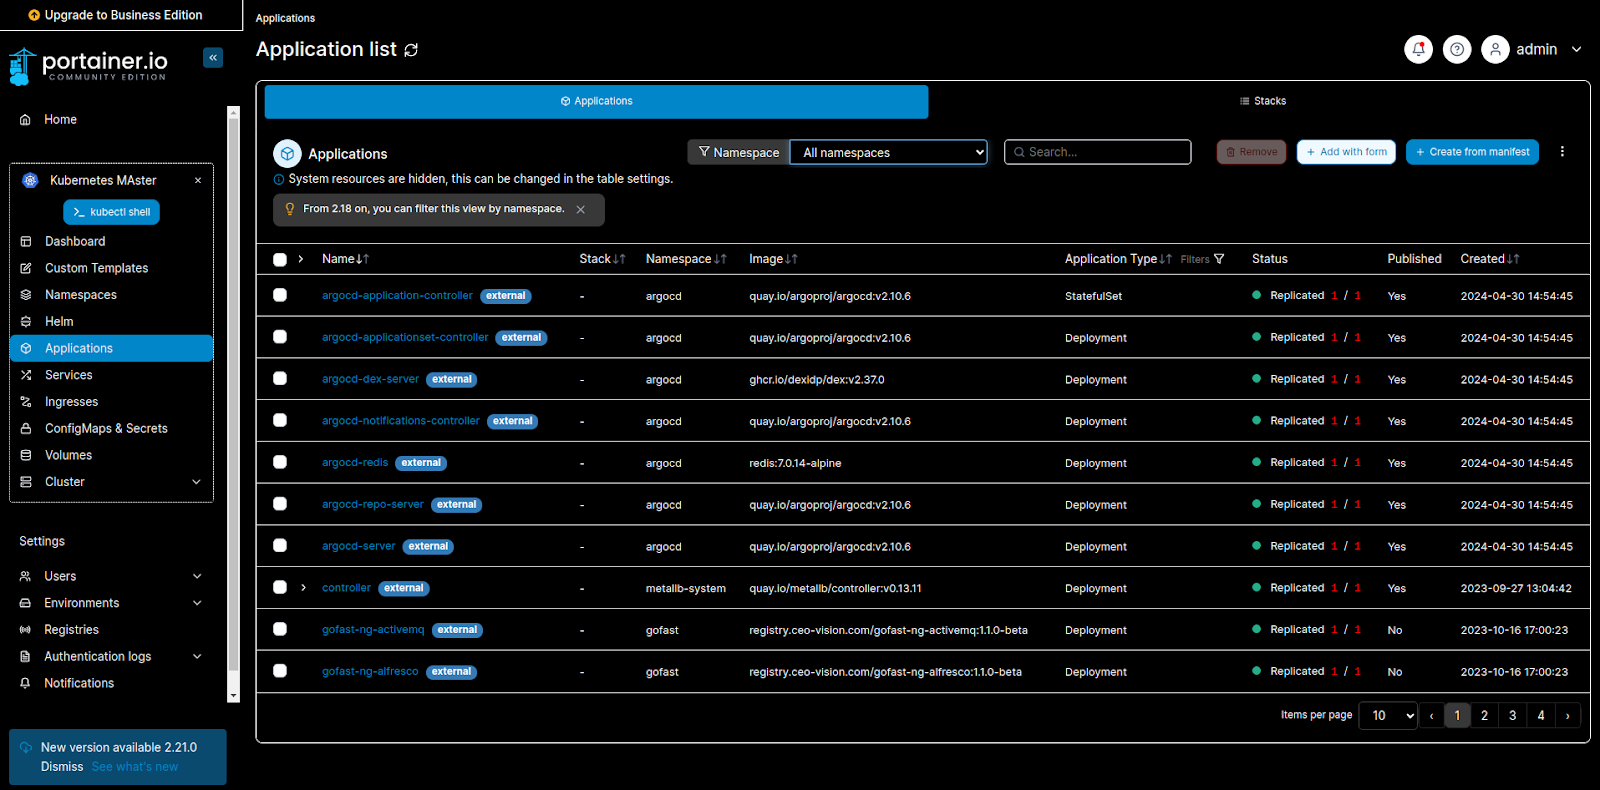Refresh the application list via the reload icon

click(411, 50)
